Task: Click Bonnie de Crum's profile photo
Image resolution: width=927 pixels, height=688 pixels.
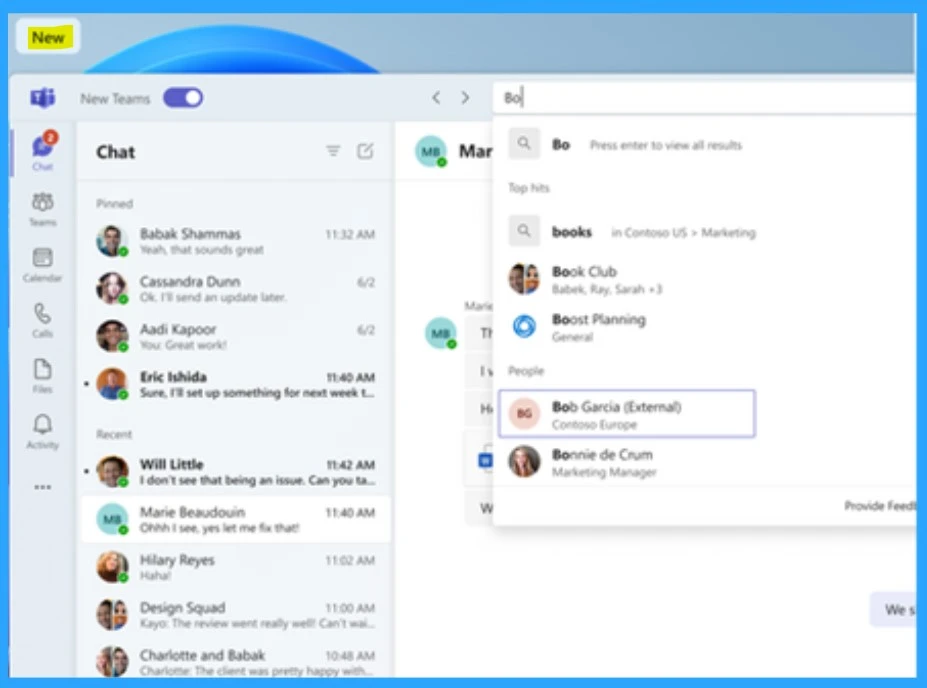Action: point(524,462)
